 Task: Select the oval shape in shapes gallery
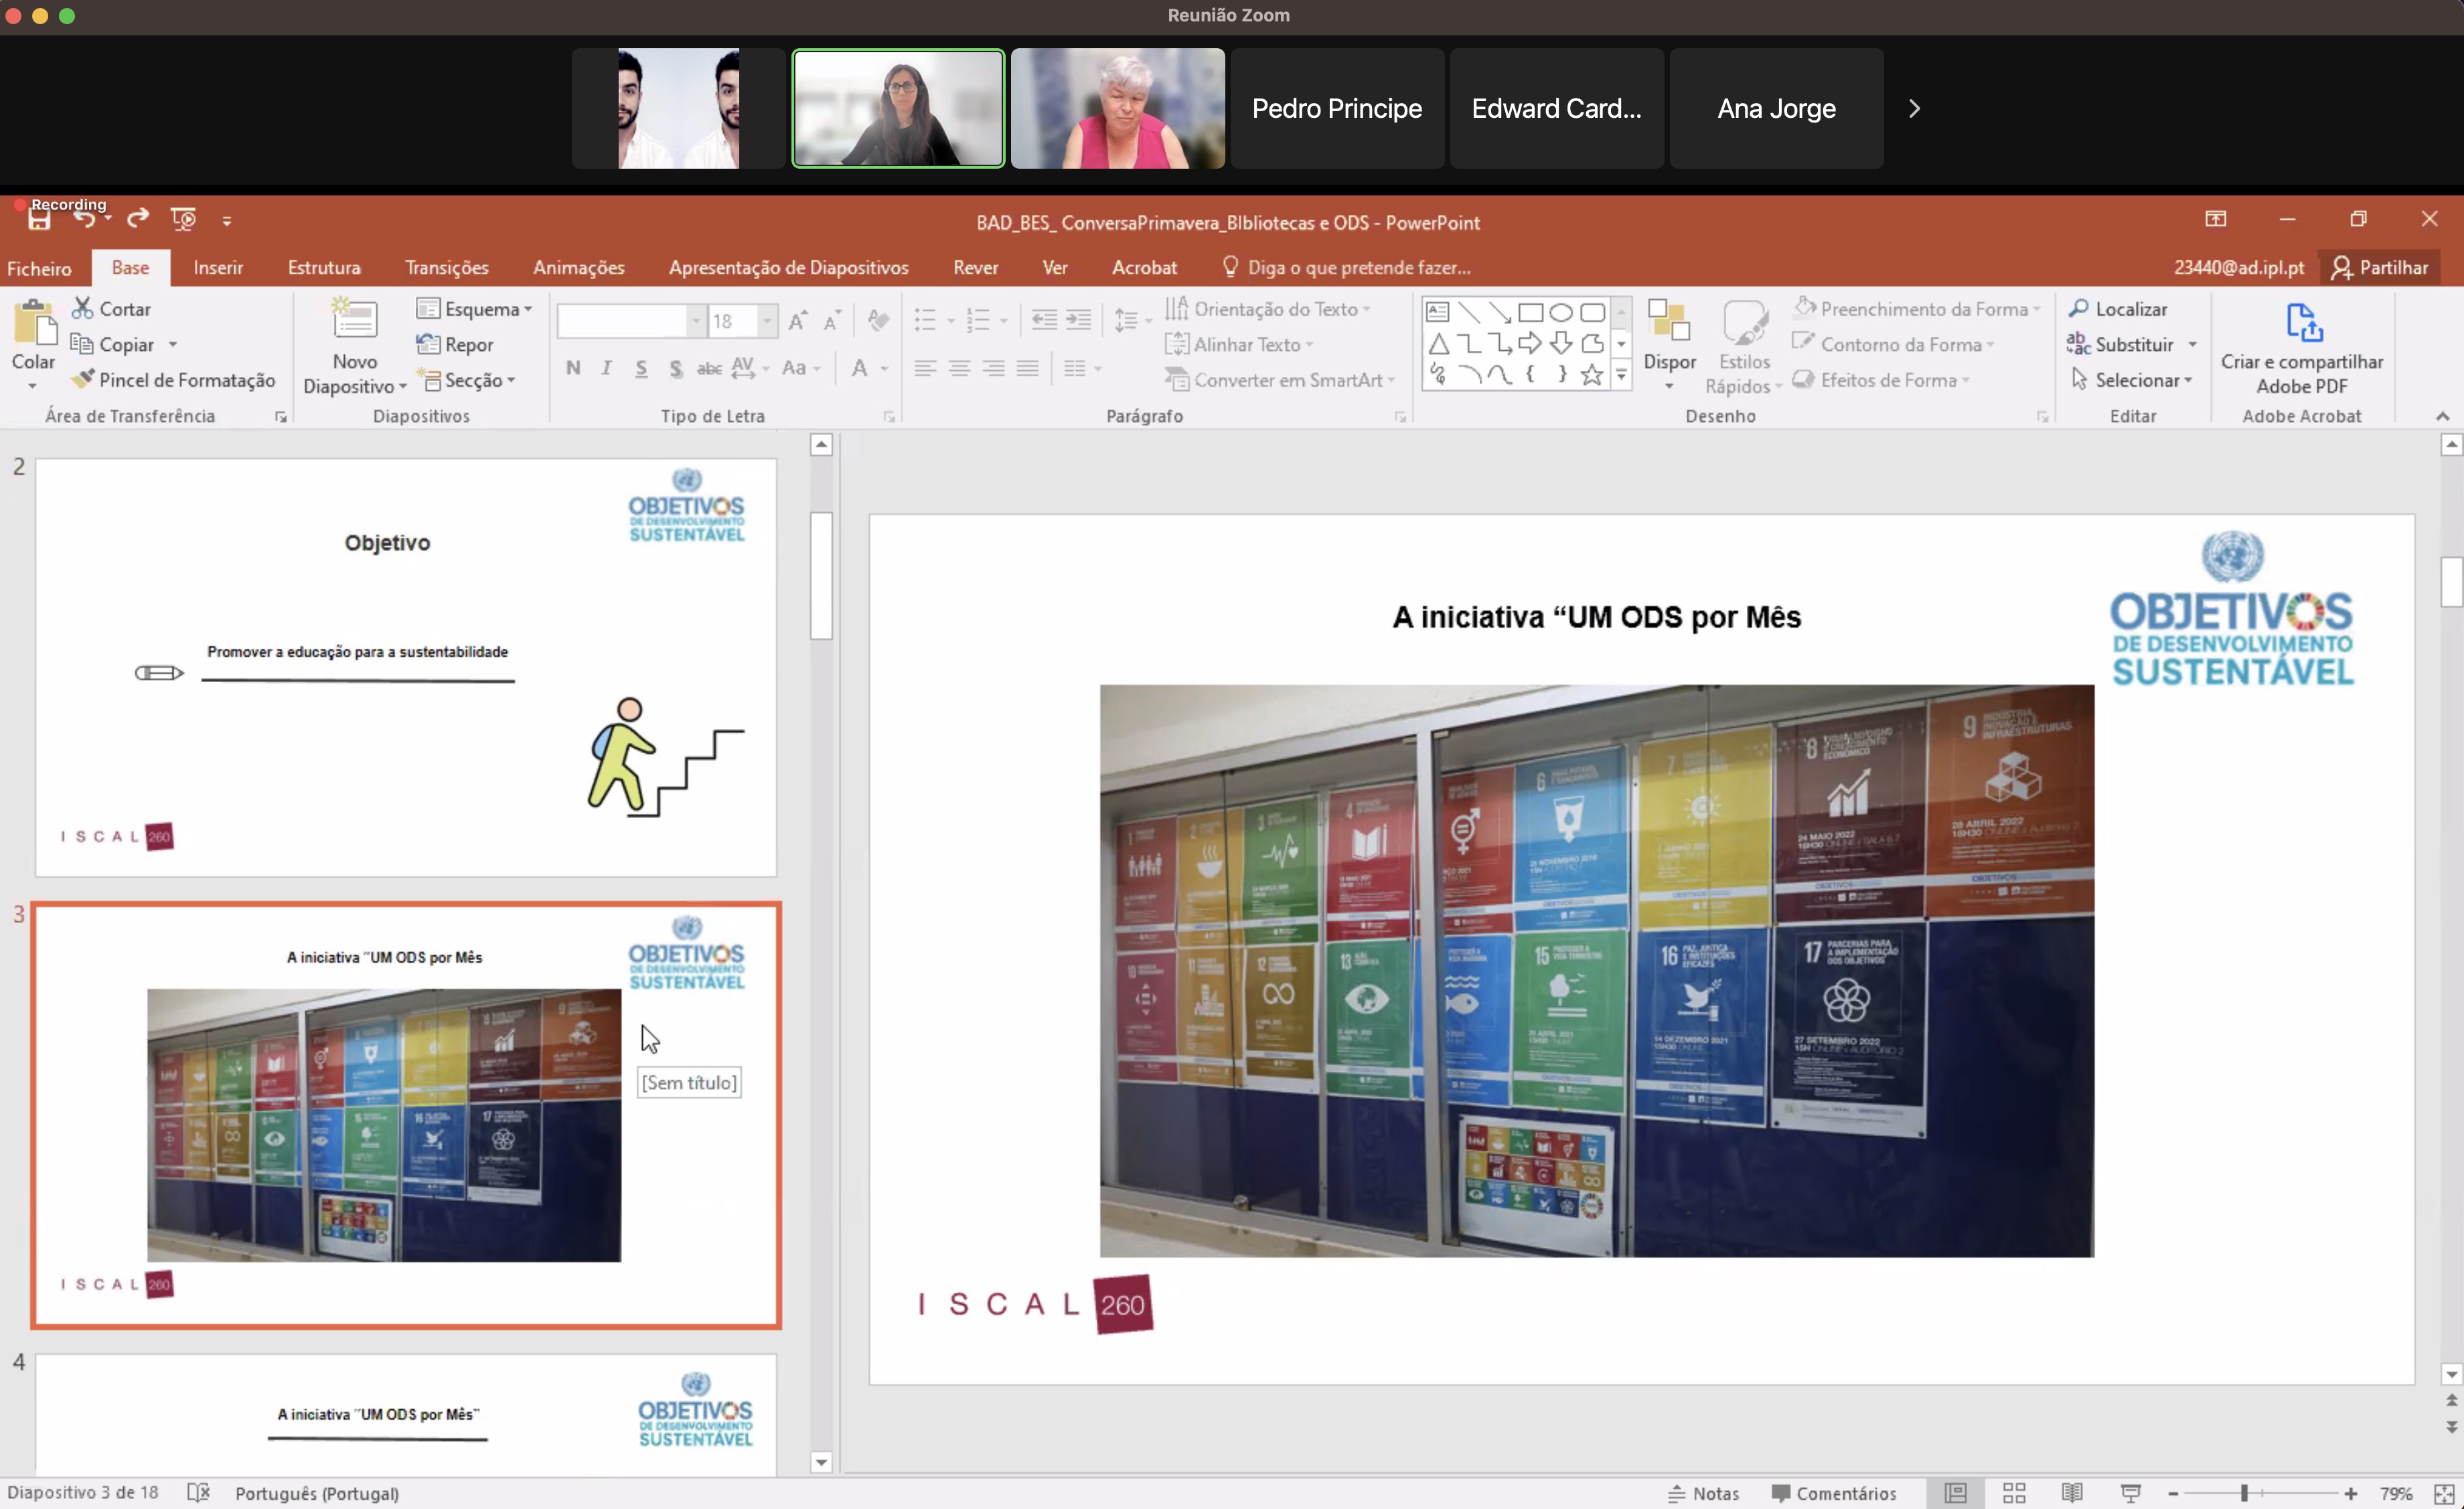(x=1561, y=312)
